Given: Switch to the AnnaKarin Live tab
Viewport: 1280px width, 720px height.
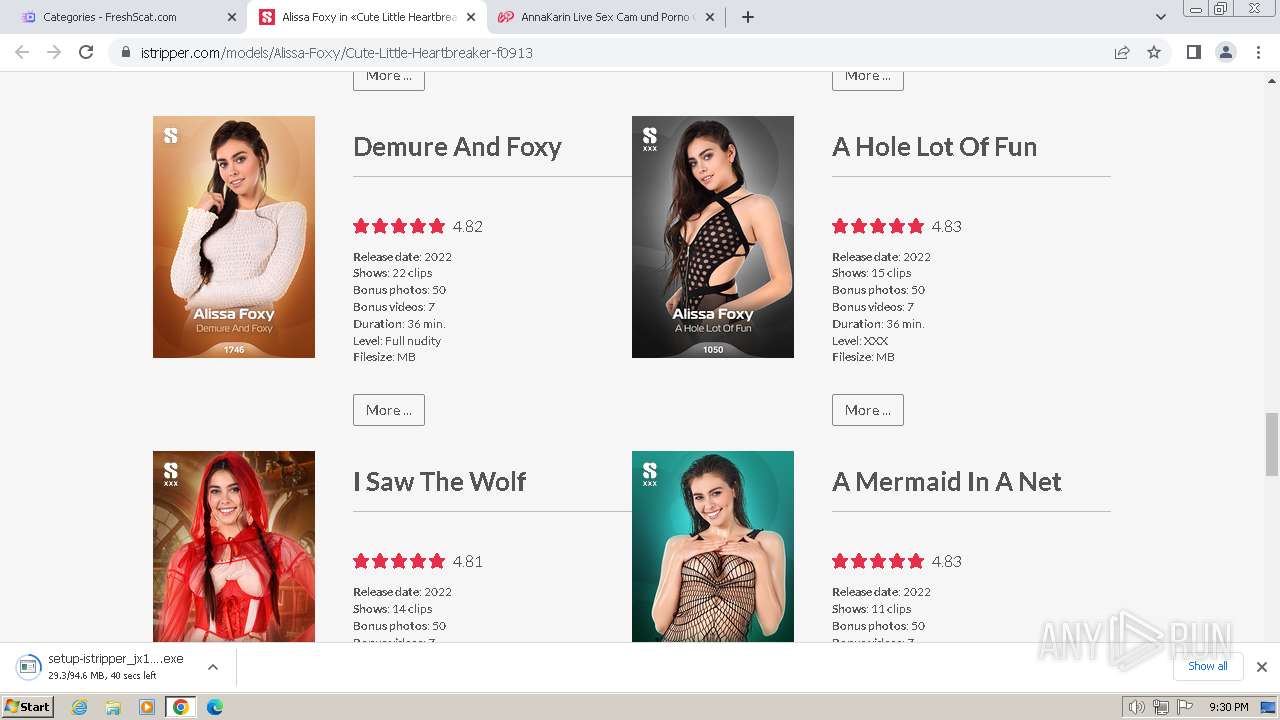Looking at the screenshot, I should pyautogui.click(x=607, y=17).
